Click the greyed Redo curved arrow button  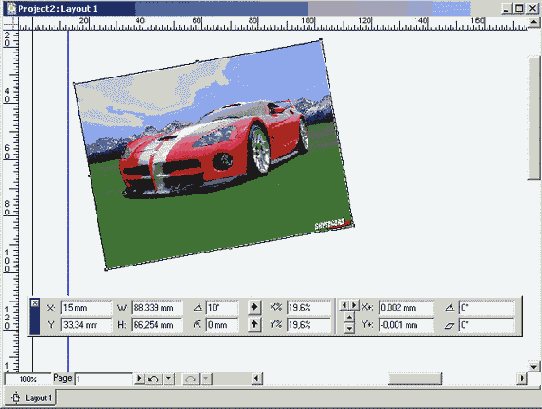[191, 379]
